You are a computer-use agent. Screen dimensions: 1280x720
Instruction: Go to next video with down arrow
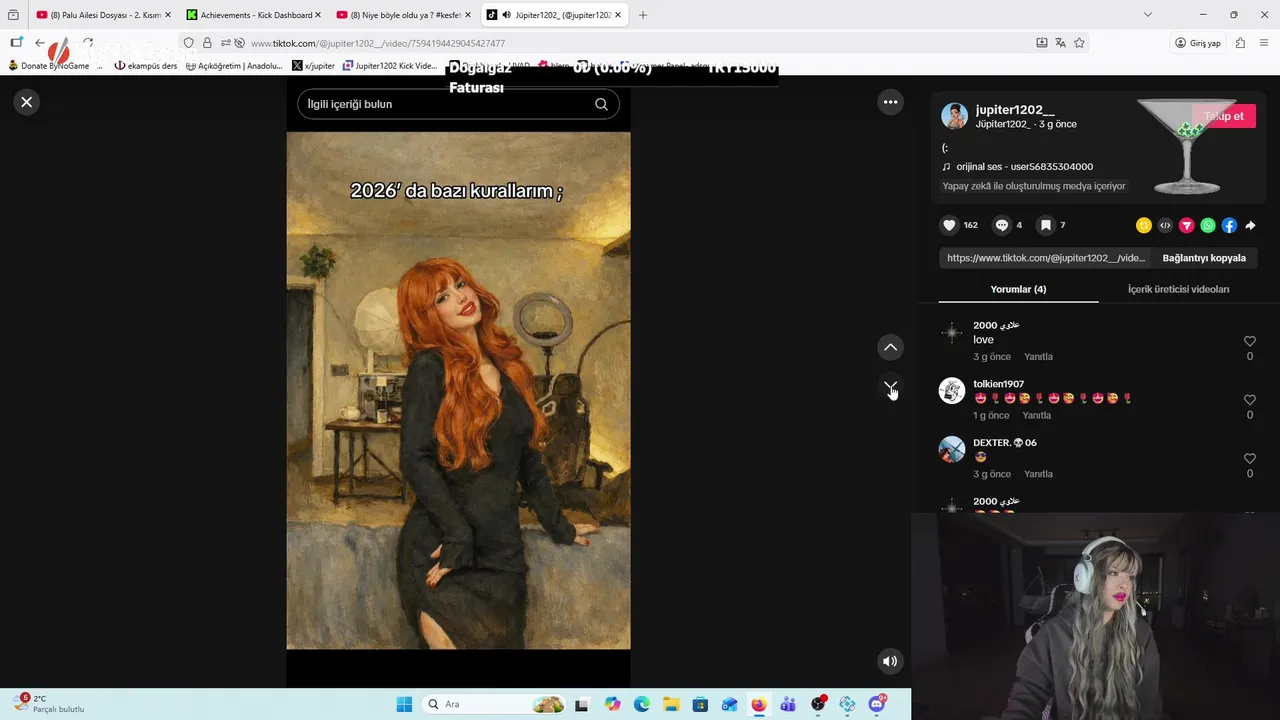click(890, 387)
